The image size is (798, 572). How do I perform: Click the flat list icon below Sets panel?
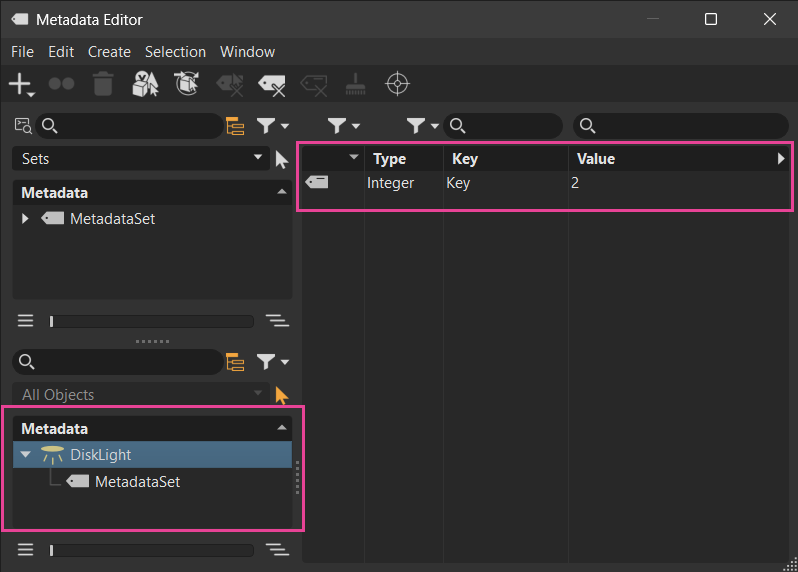(25, 321)
